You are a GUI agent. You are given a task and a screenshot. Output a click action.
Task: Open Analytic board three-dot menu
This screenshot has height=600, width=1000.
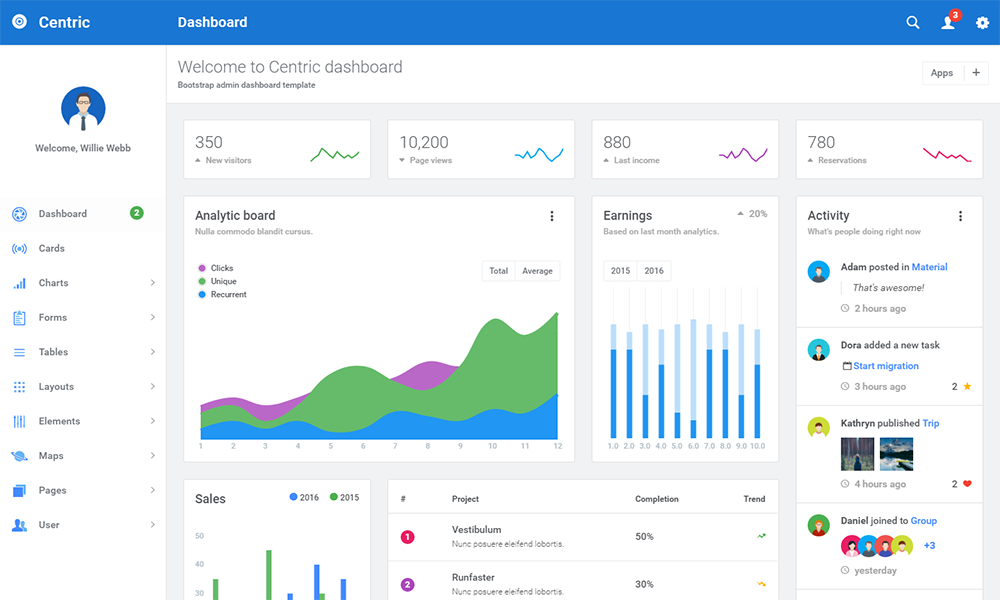click(x=551, y=216)
